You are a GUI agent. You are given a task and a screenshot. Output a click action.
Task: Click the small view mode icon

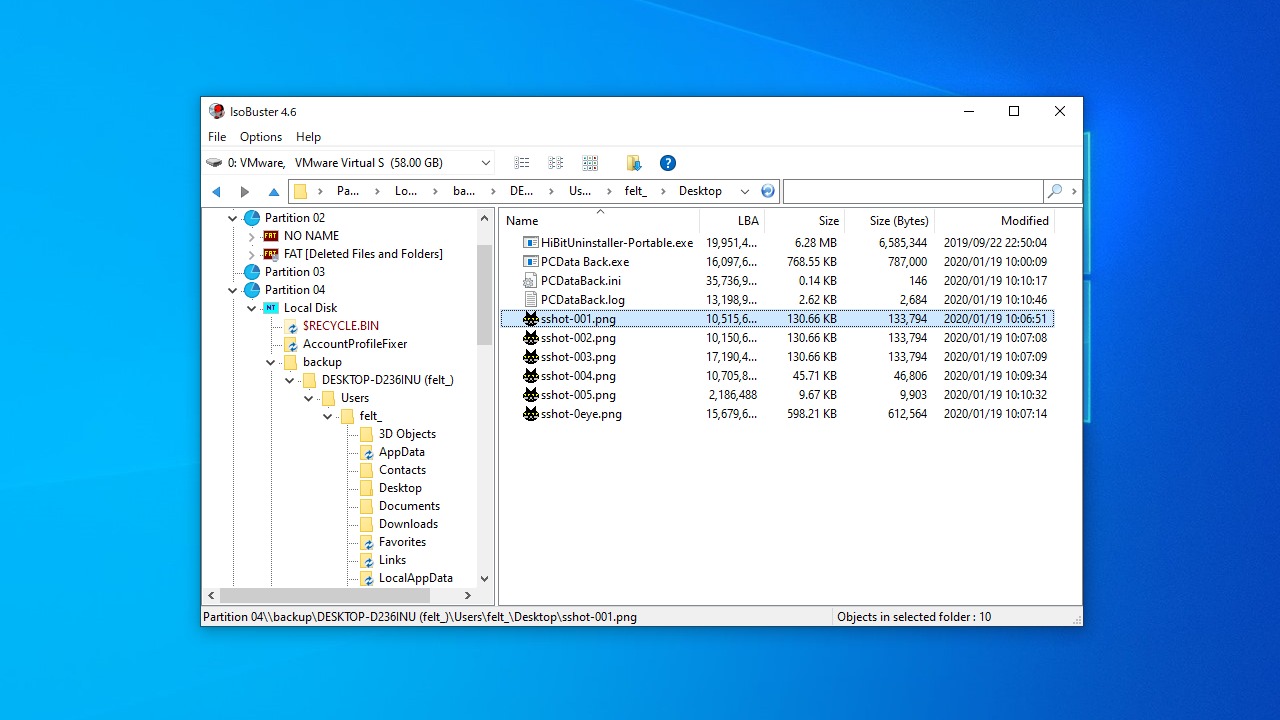[x=522, y=163]
